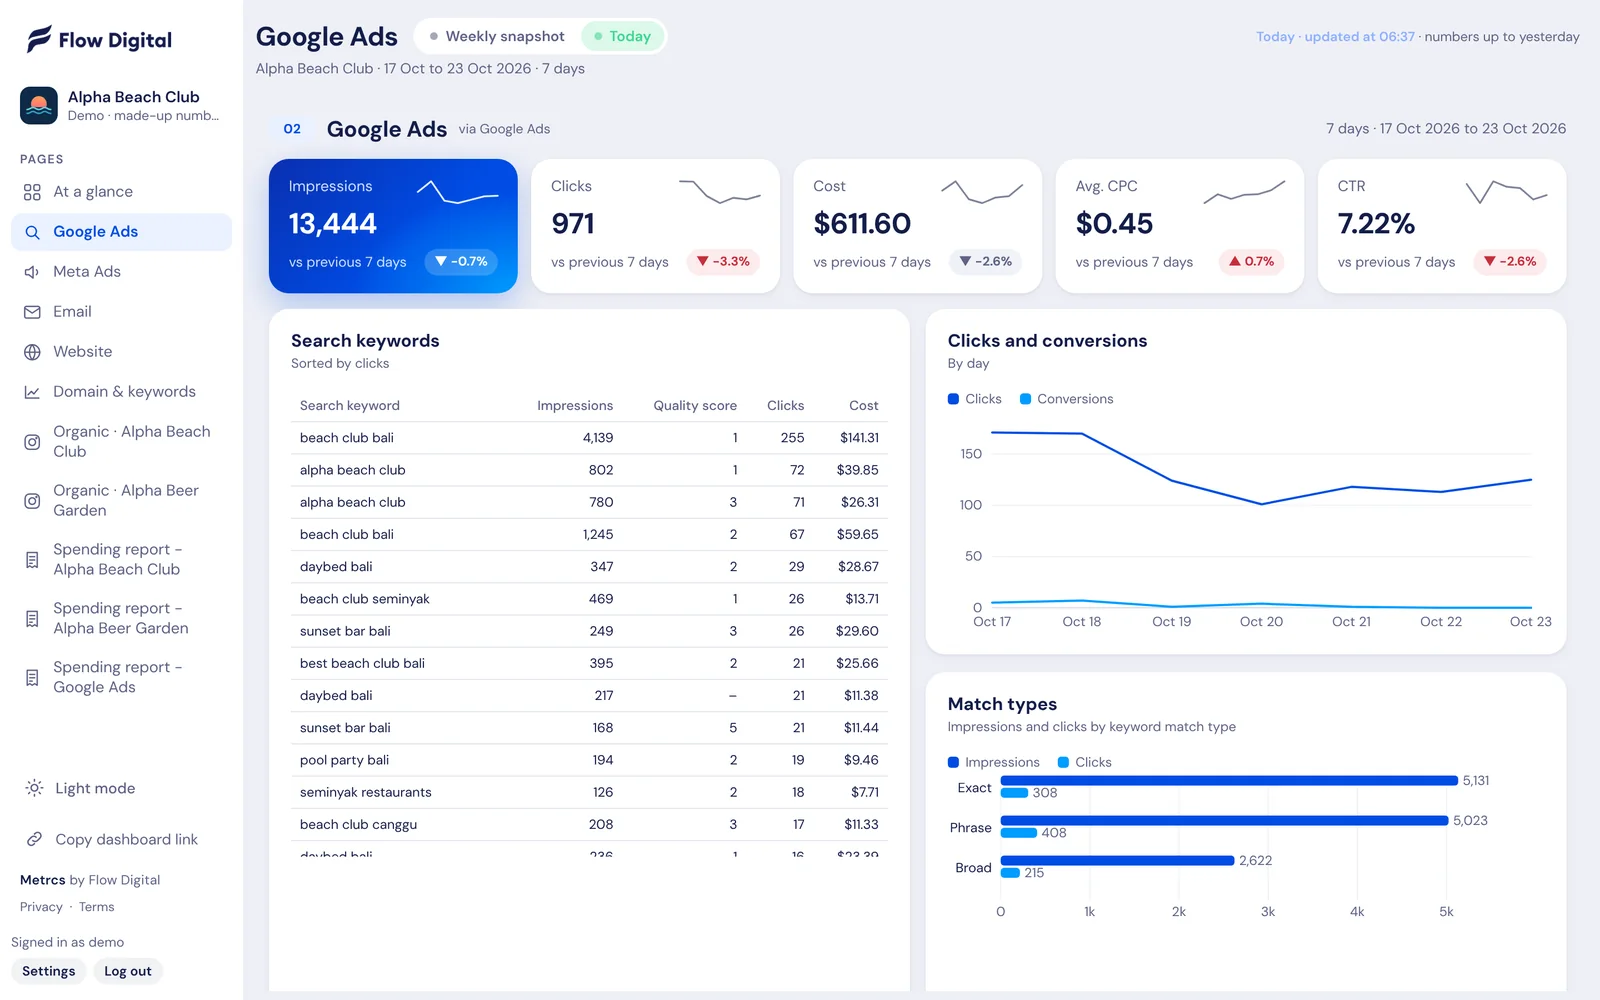Click the Instagram icon for Organic Alpha Beer Garden
This screenshot has height=1000, width=1600.
32,501
